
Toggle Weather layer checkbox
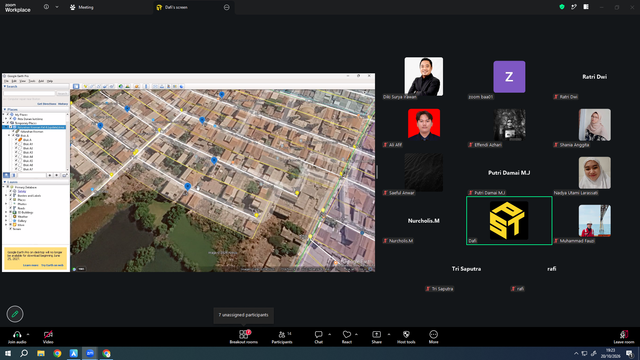(x=11, y=216)
